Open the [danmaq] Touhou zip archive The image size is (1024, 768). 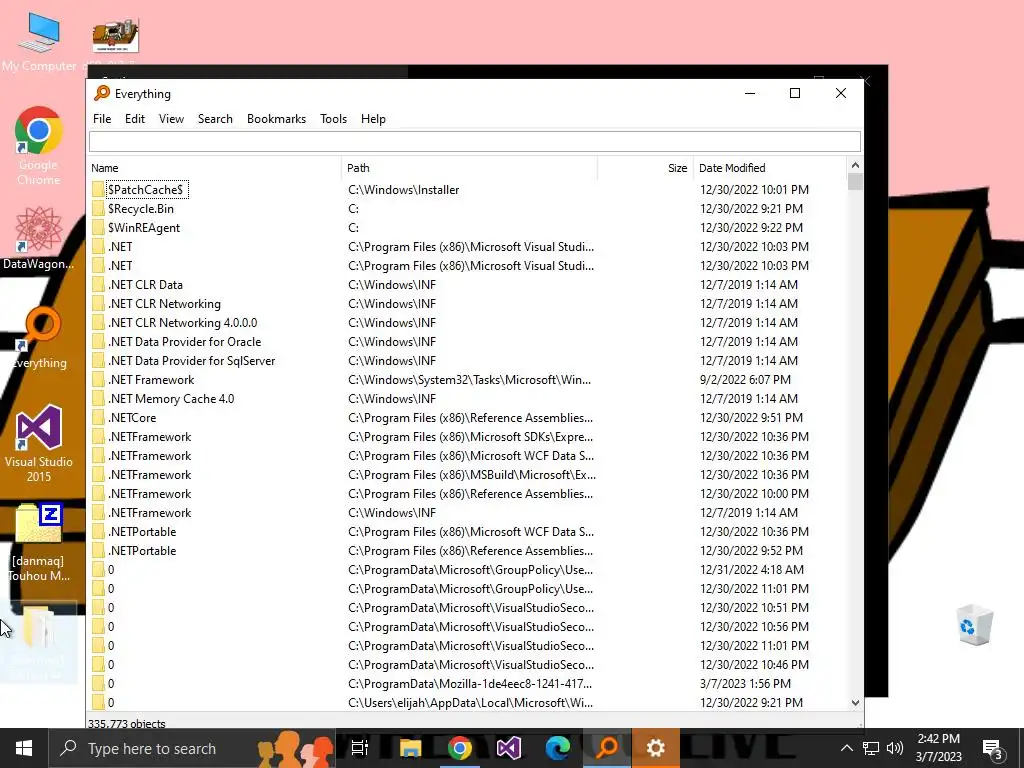[39, 542]
